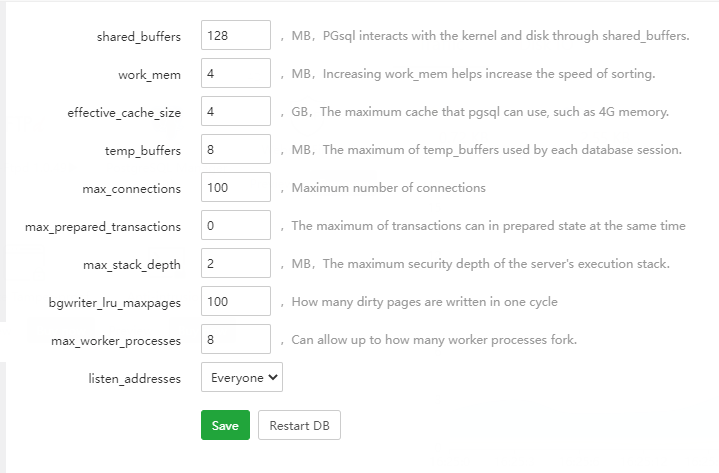Click the work_mem sorting speed description
Screen dimensions: 719x473
point(473,74)
